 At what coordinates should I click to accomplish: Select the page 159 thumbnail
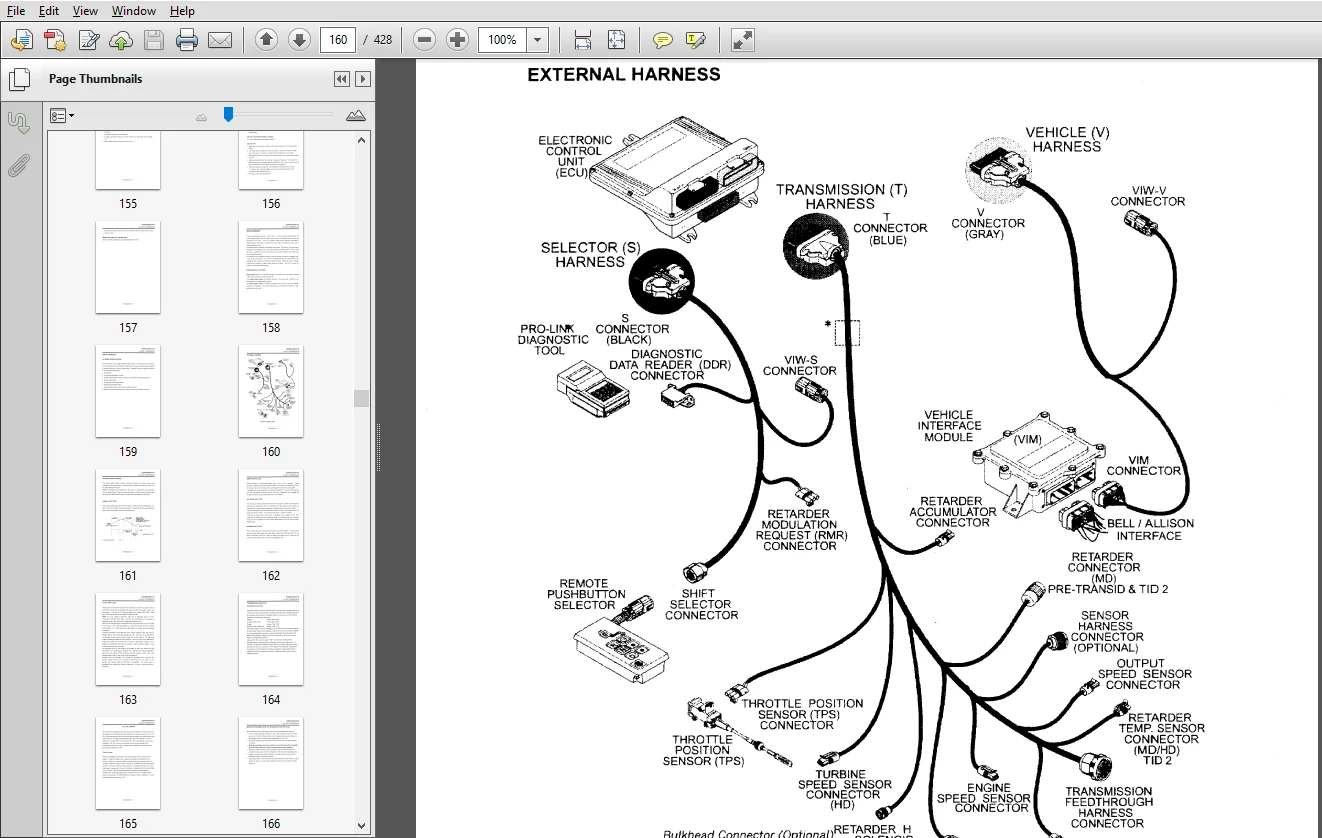128,391
